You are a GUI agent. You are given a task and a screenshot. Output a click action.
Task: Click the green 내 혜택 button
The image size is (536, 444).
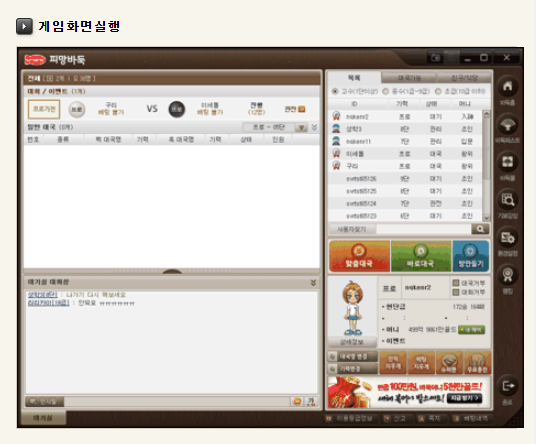[471, 330]
